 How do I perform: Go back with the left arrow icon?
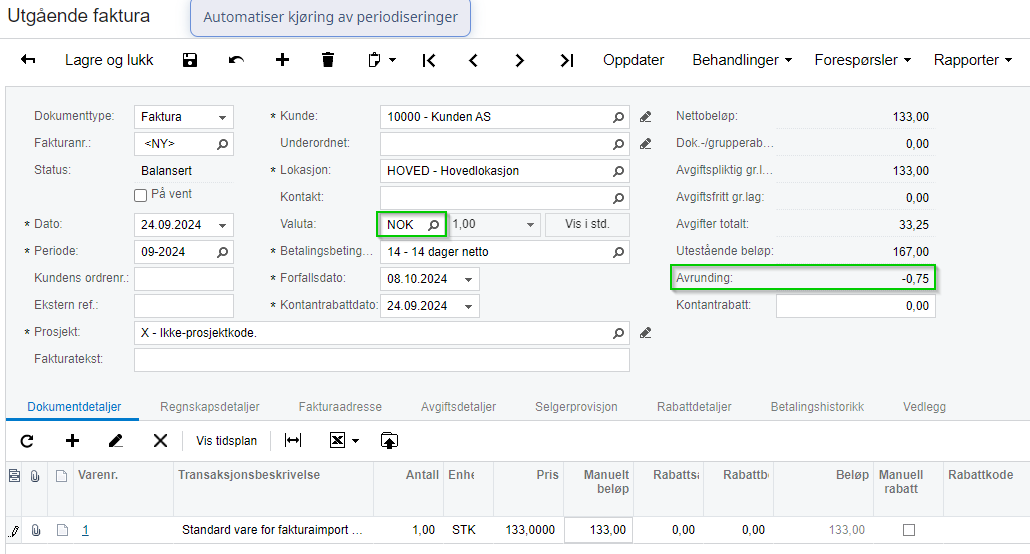pos(28,60)
